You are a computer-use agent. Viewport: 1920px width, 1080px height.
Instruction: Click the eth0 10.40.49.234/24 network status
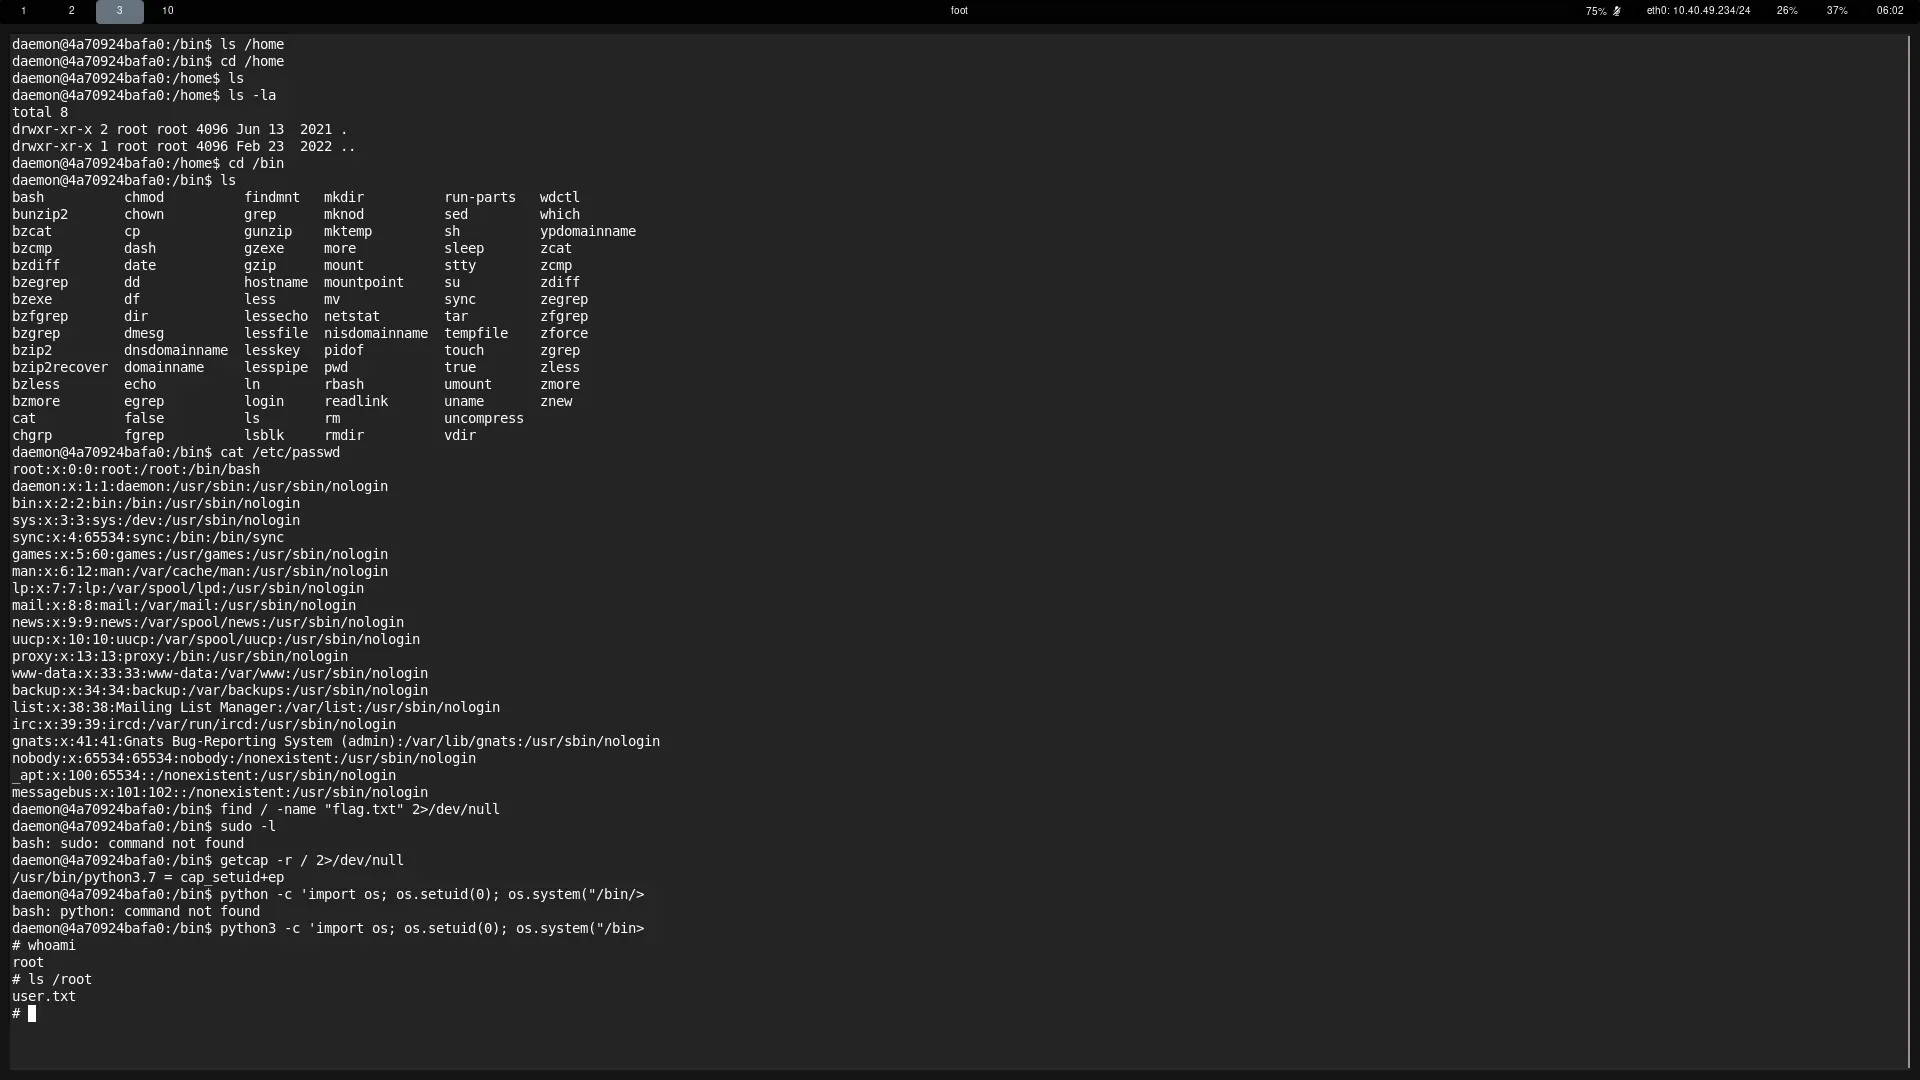click(x=1698, y=11)
